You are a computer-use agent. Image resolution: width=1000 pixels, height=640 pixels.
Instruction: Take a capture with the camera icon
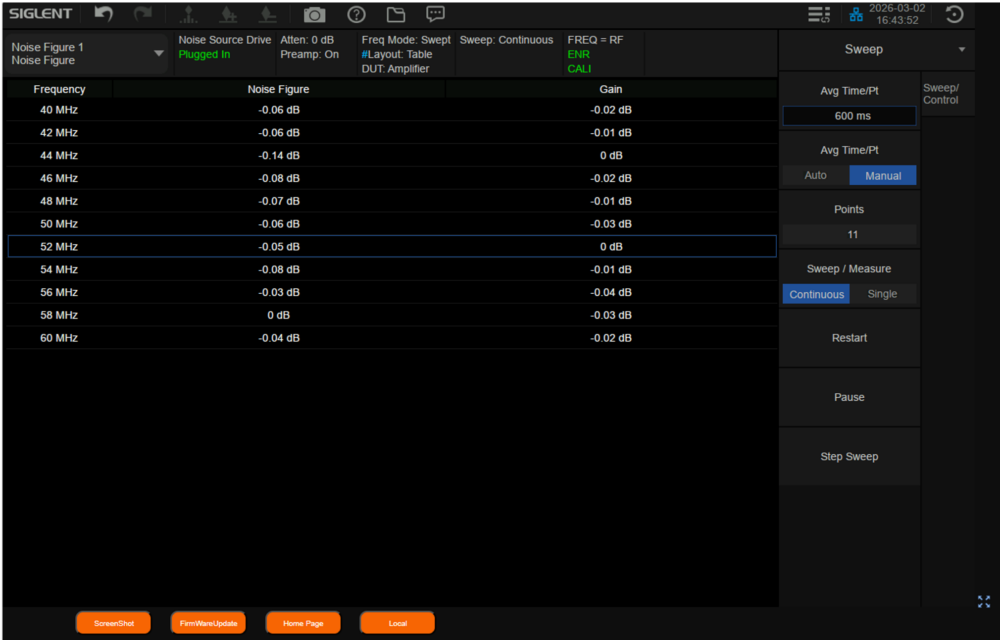pos(314,14)
